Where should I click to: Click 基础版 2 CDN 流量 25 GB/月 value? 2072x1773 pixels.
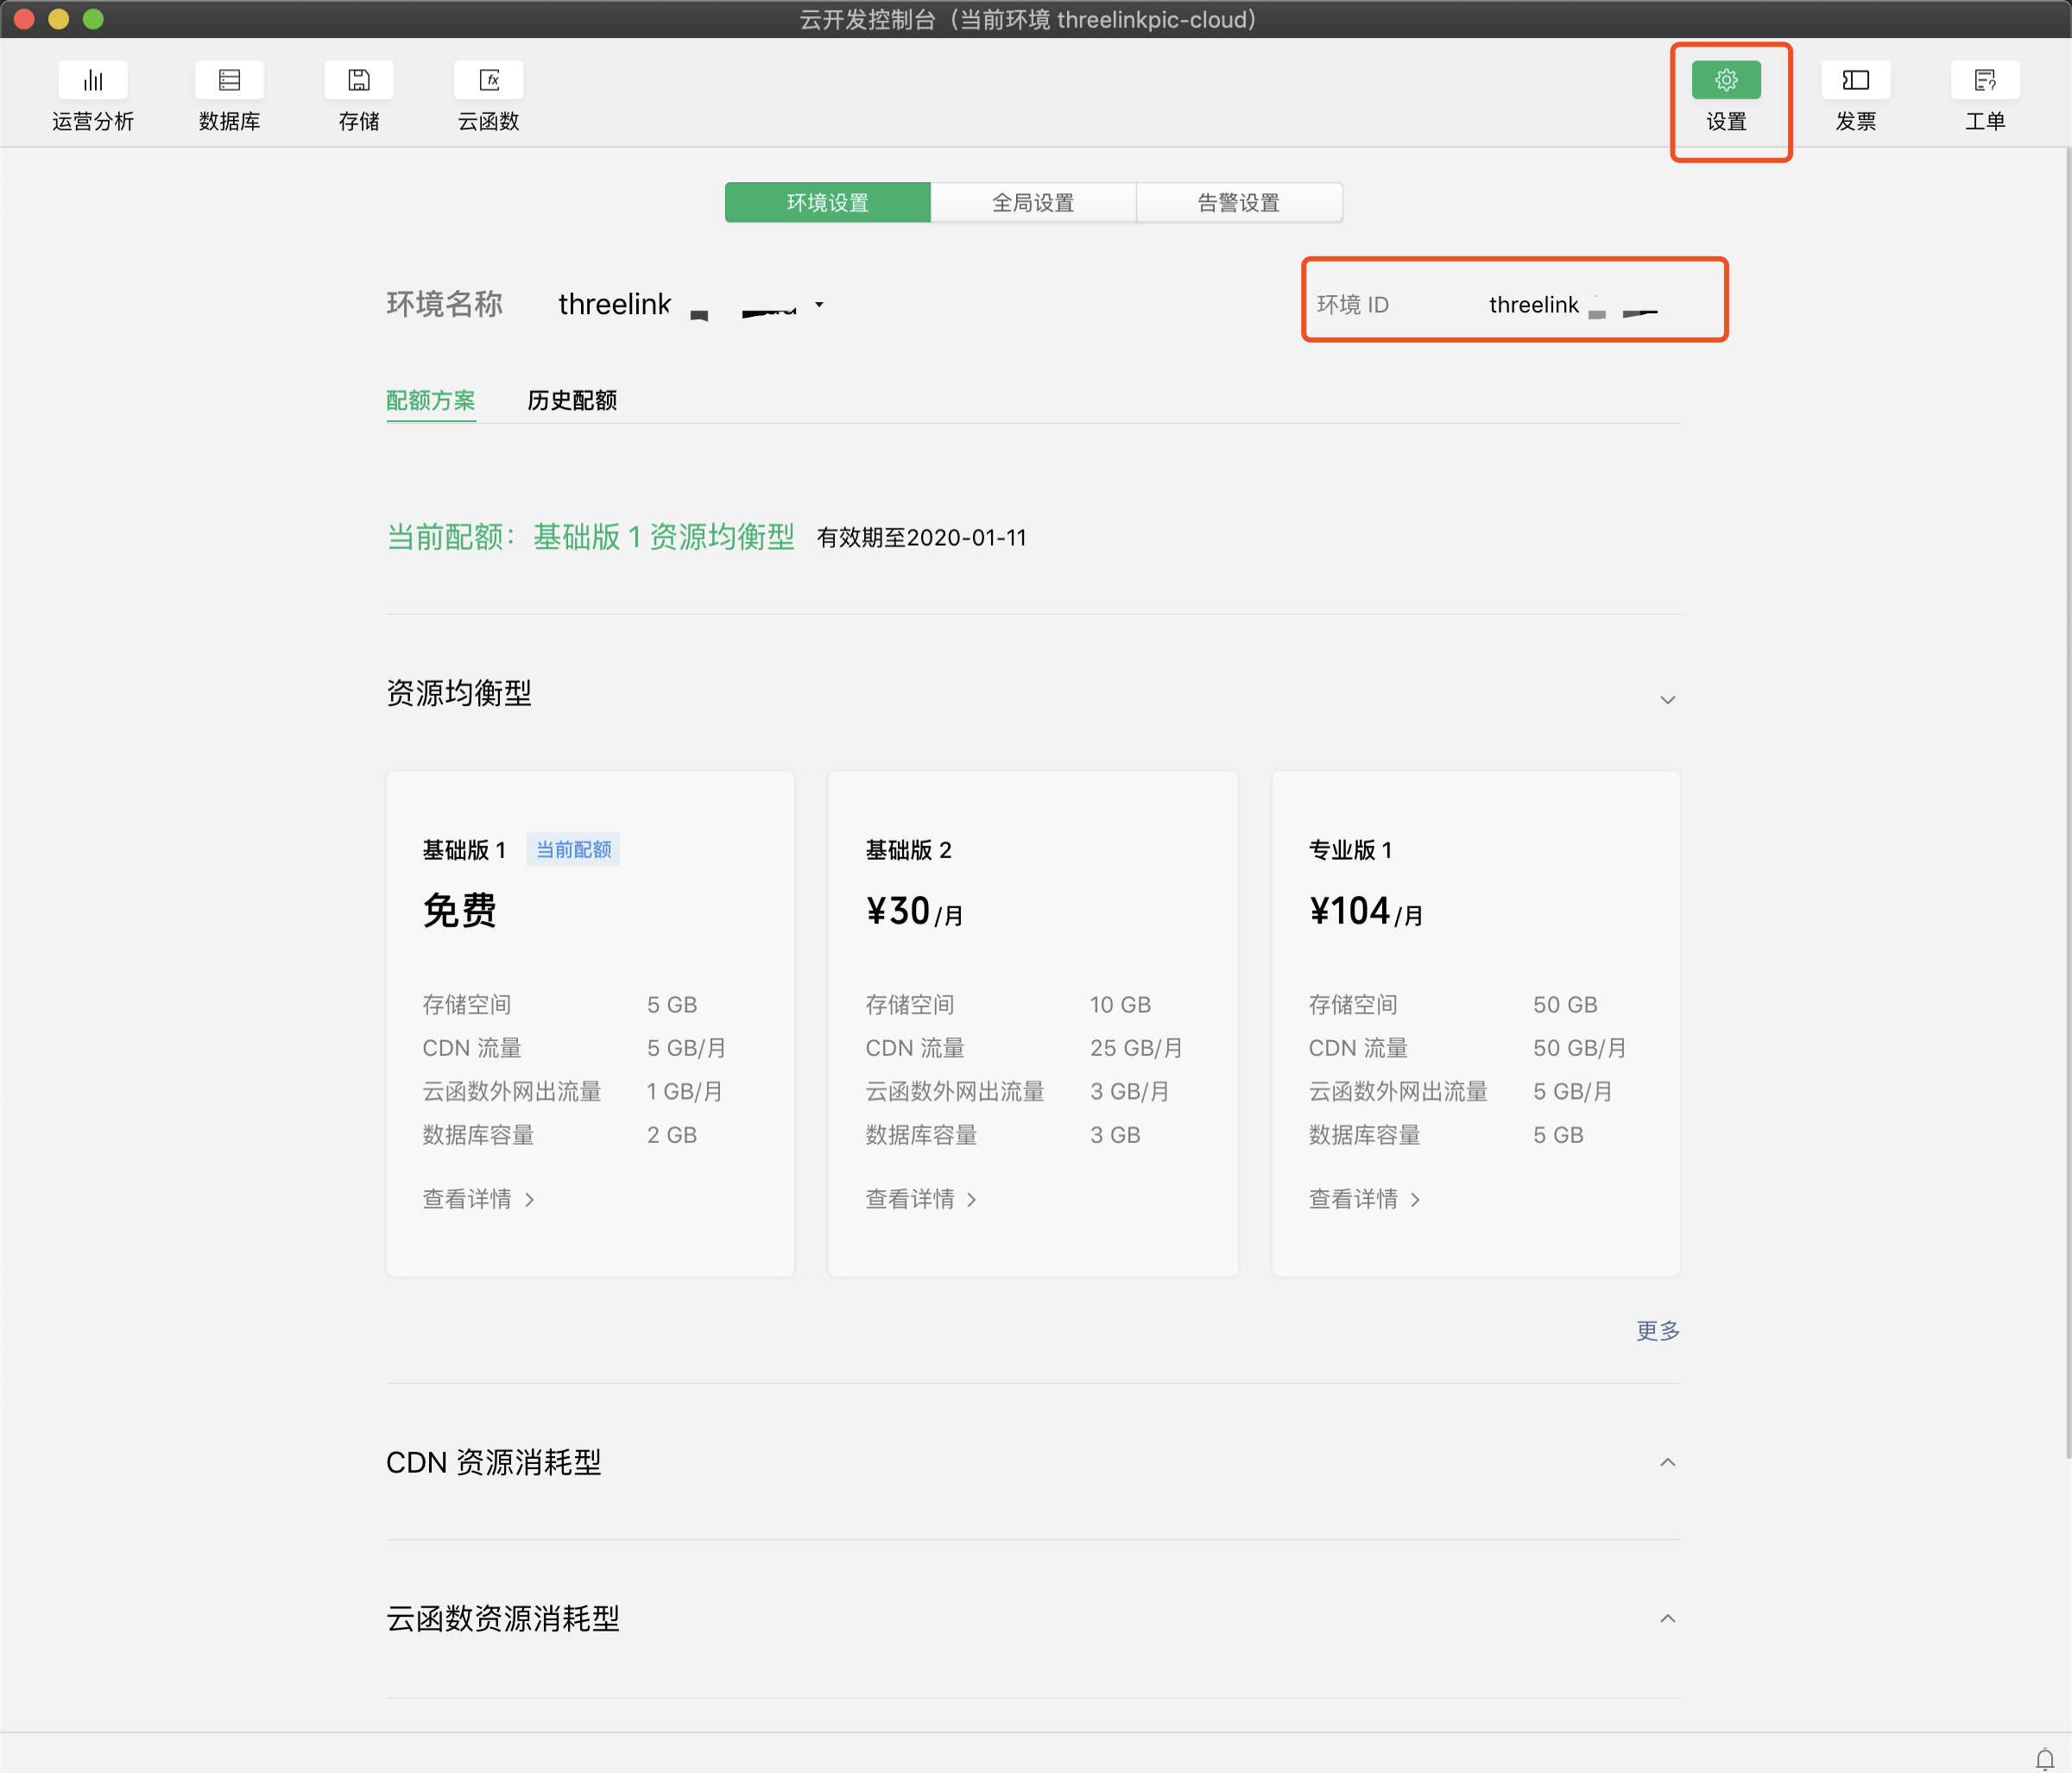point(1136,1048)
